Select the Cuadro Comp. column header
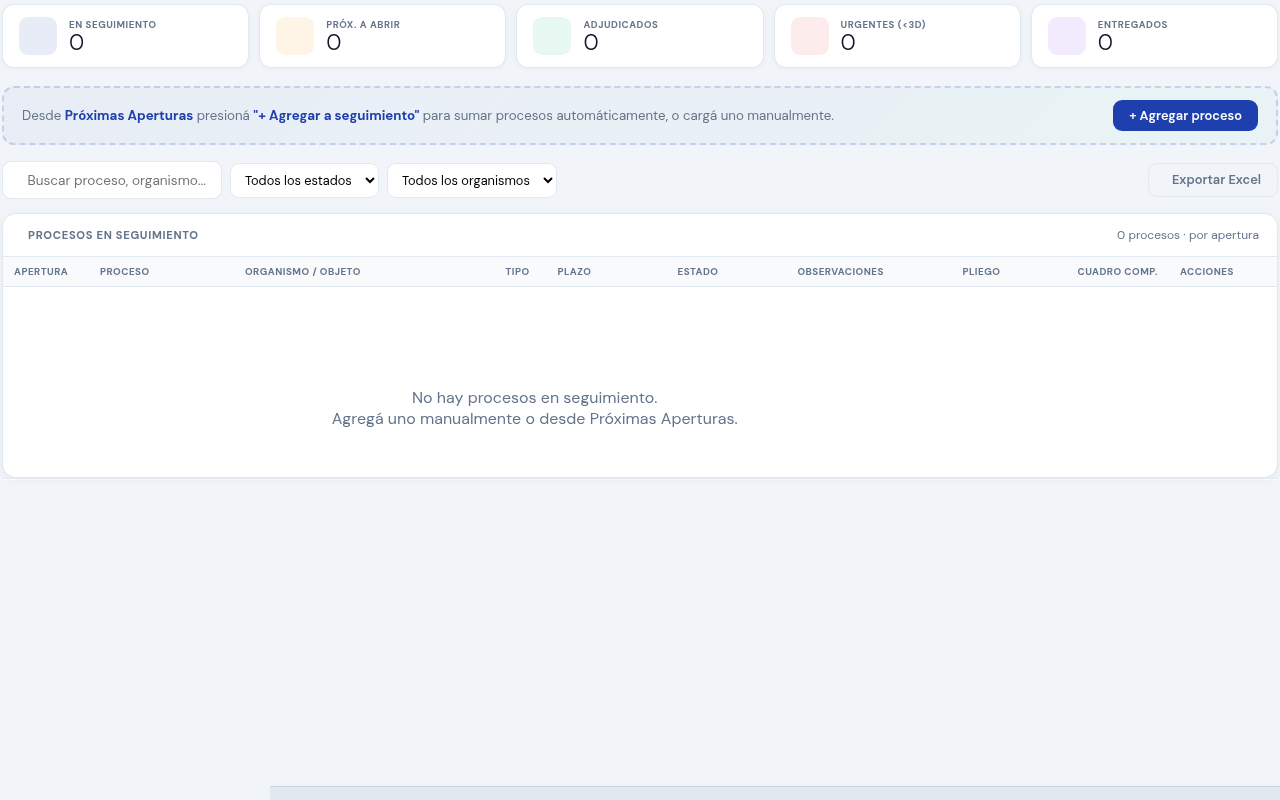The width and height of the screenshot is (1280, 800). click(x=1117, y=272)
